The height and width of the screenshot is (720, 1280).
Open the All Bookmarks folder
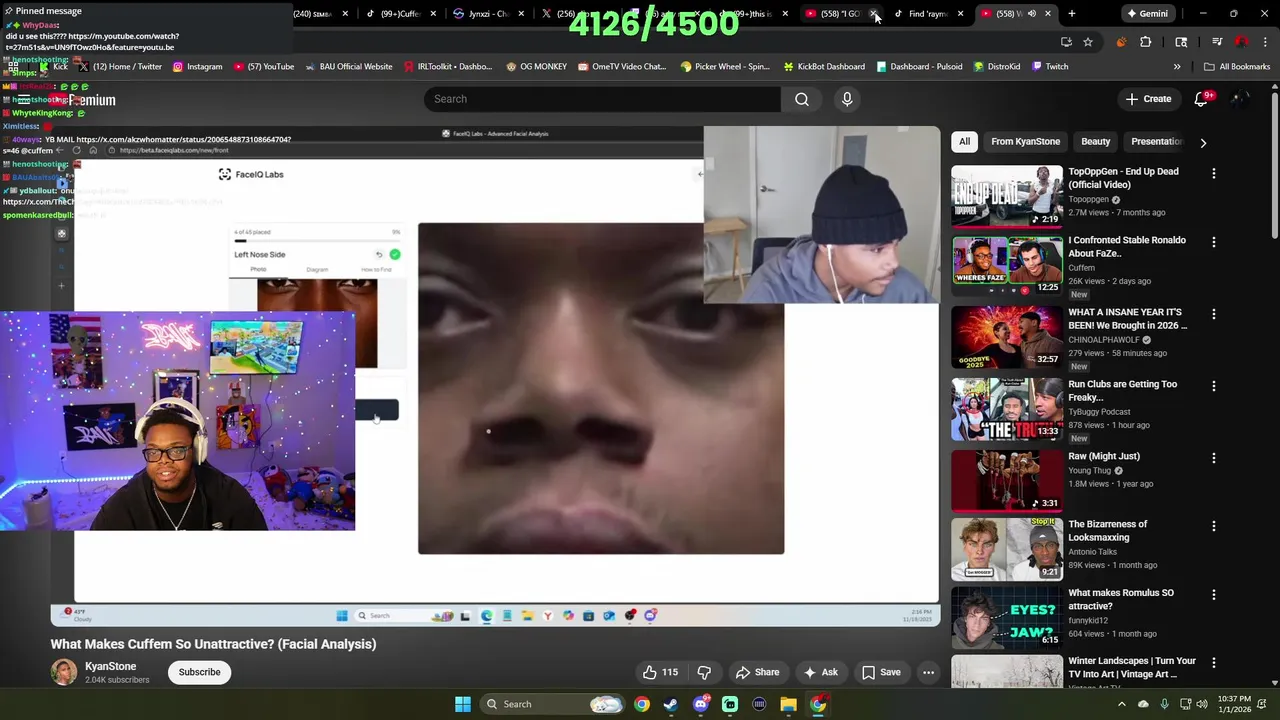tap(1237, 66)
